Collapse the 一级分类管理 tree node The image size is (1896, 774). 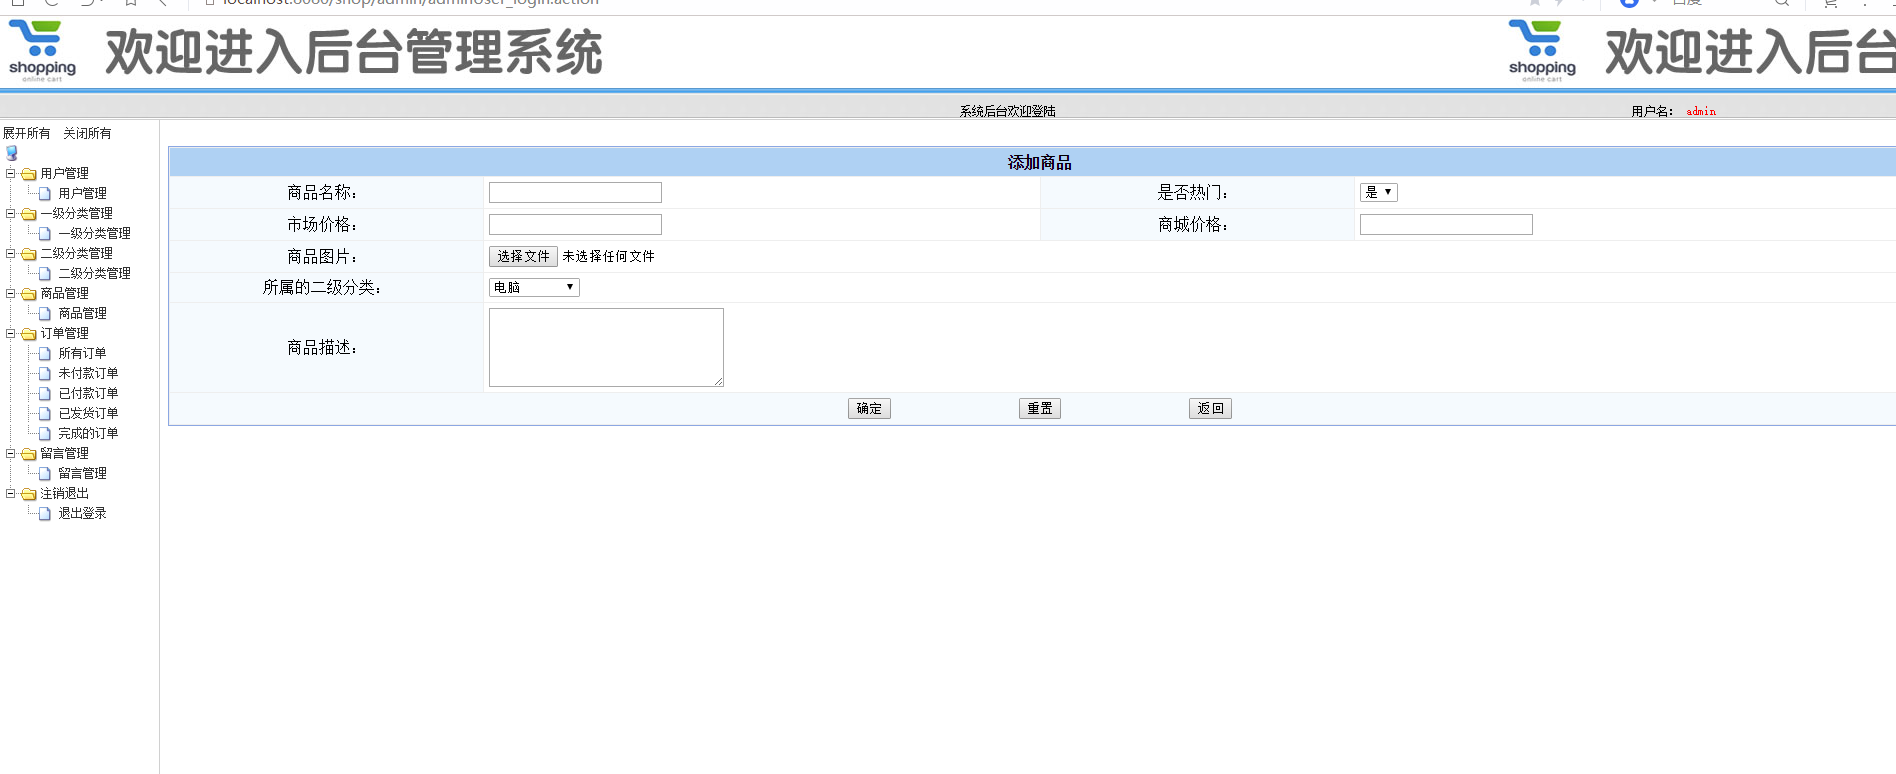[11, 213]
